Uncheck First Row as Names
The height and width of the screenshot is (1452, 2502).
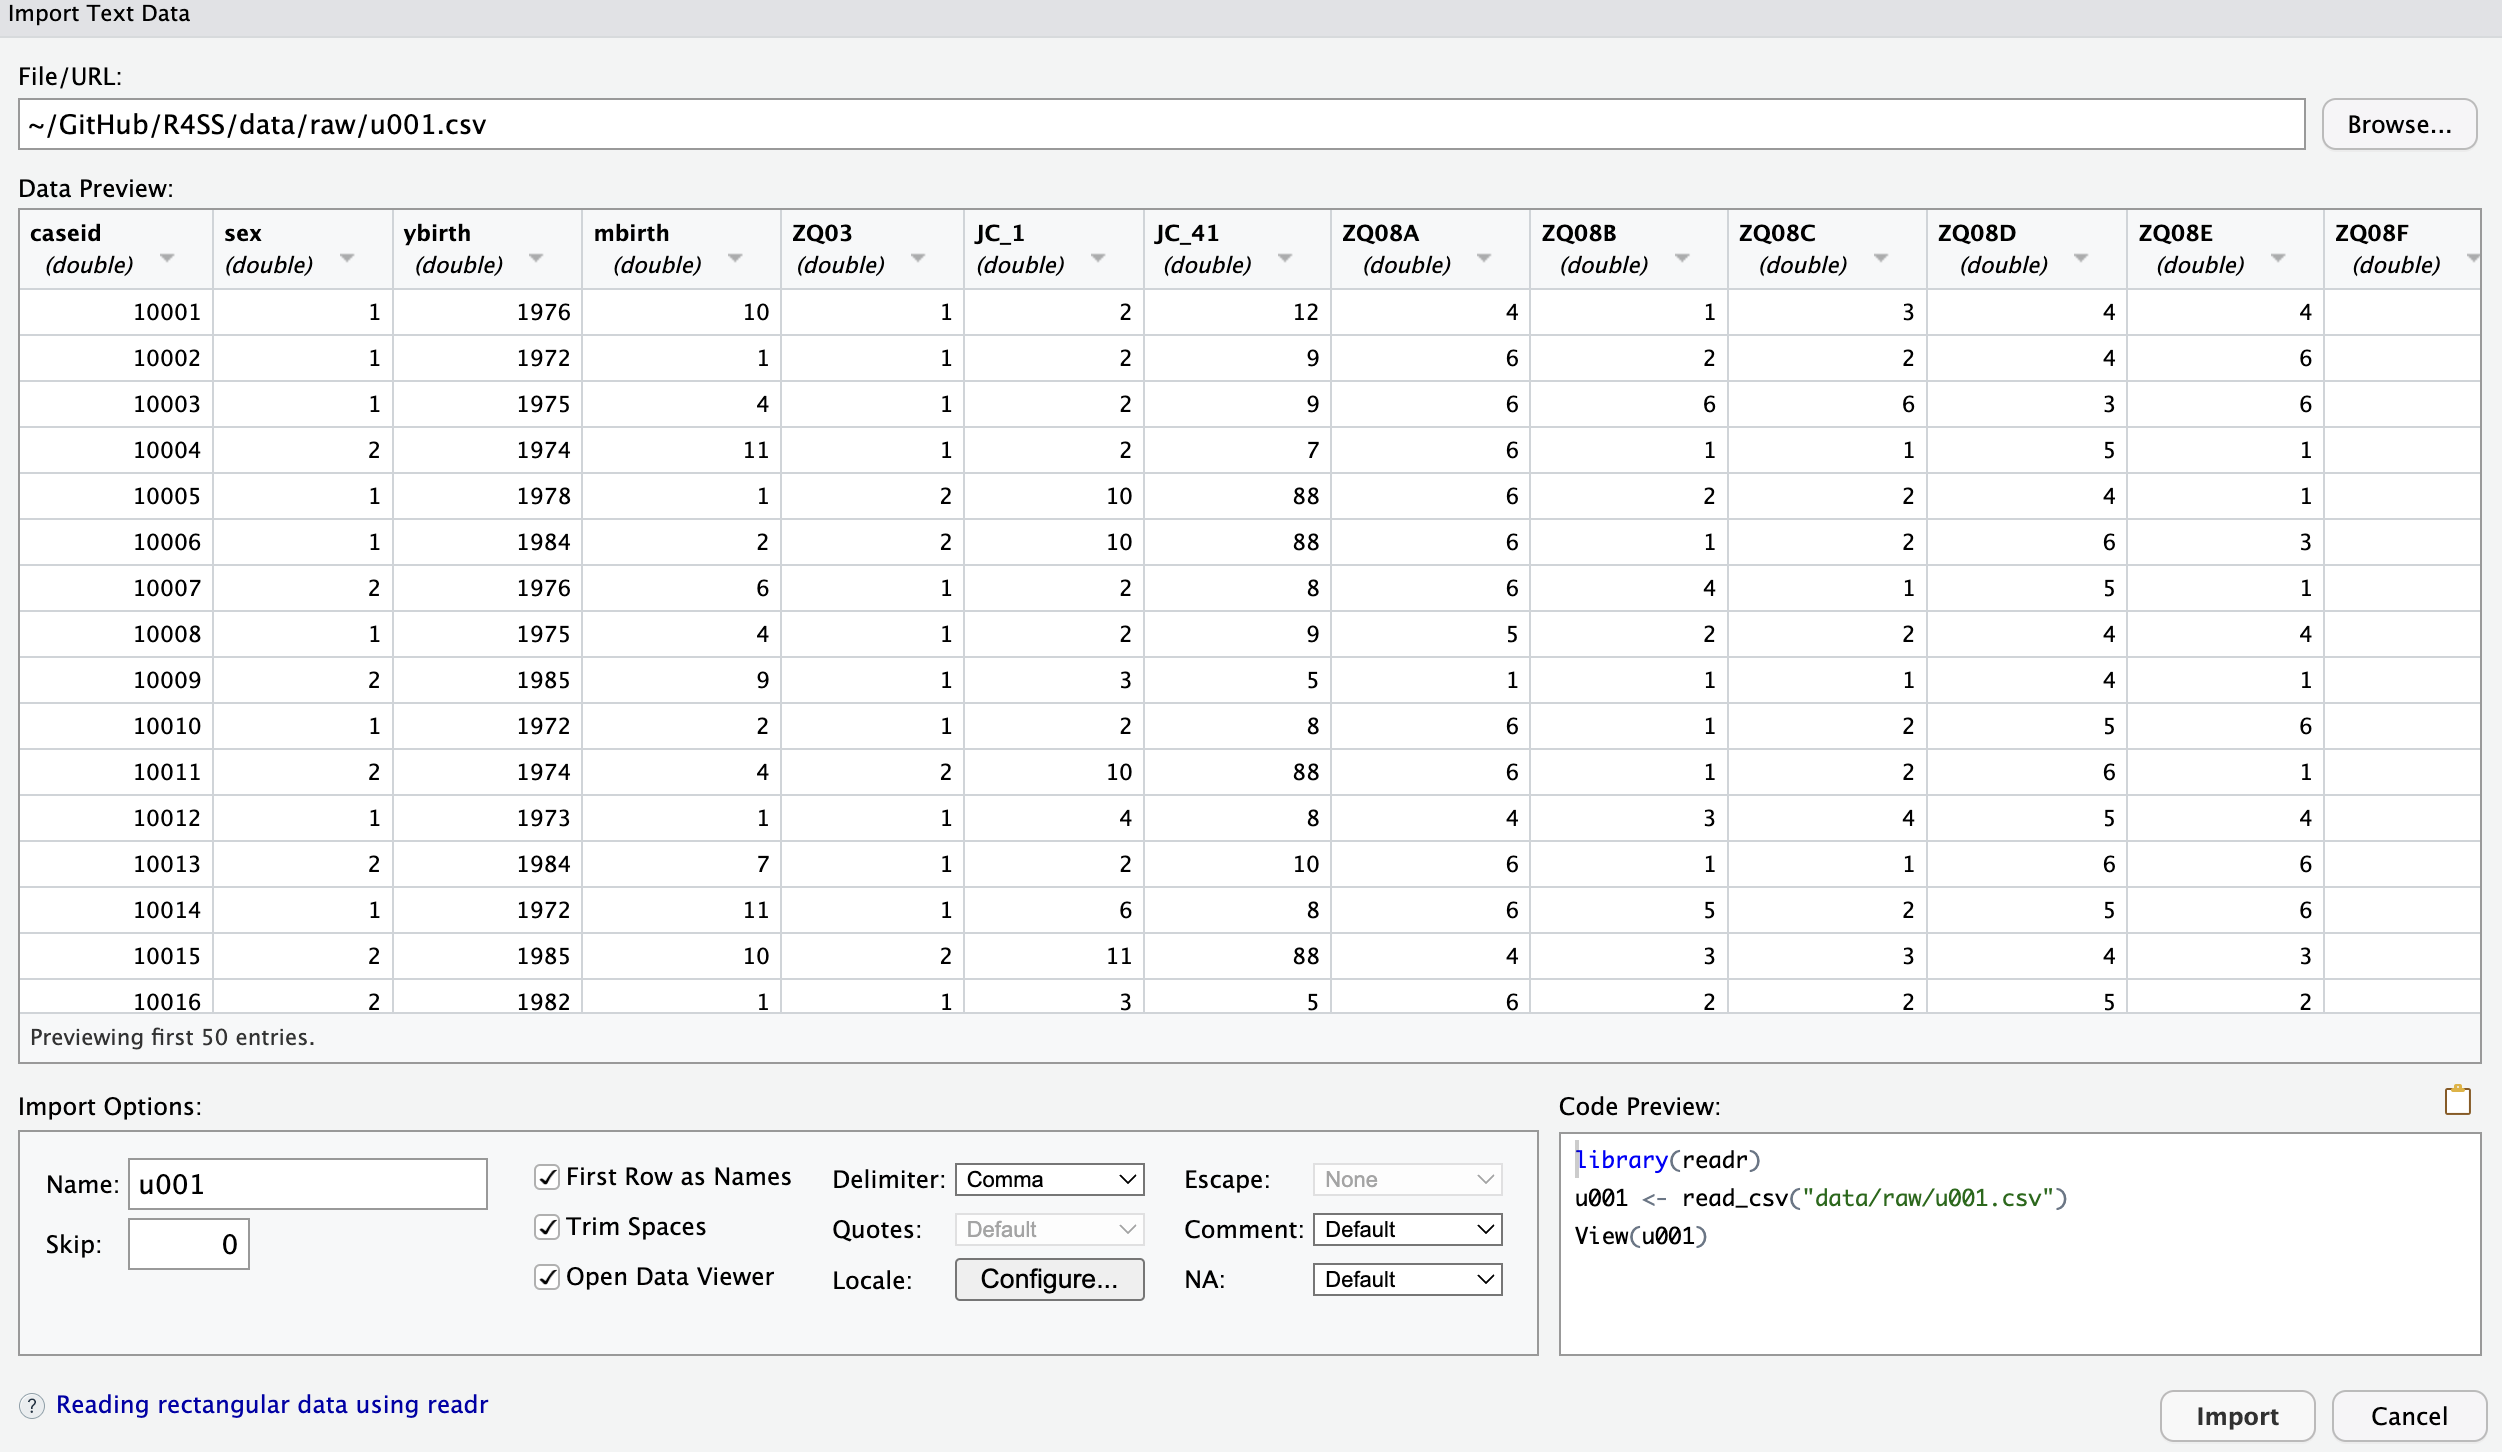547,1177
